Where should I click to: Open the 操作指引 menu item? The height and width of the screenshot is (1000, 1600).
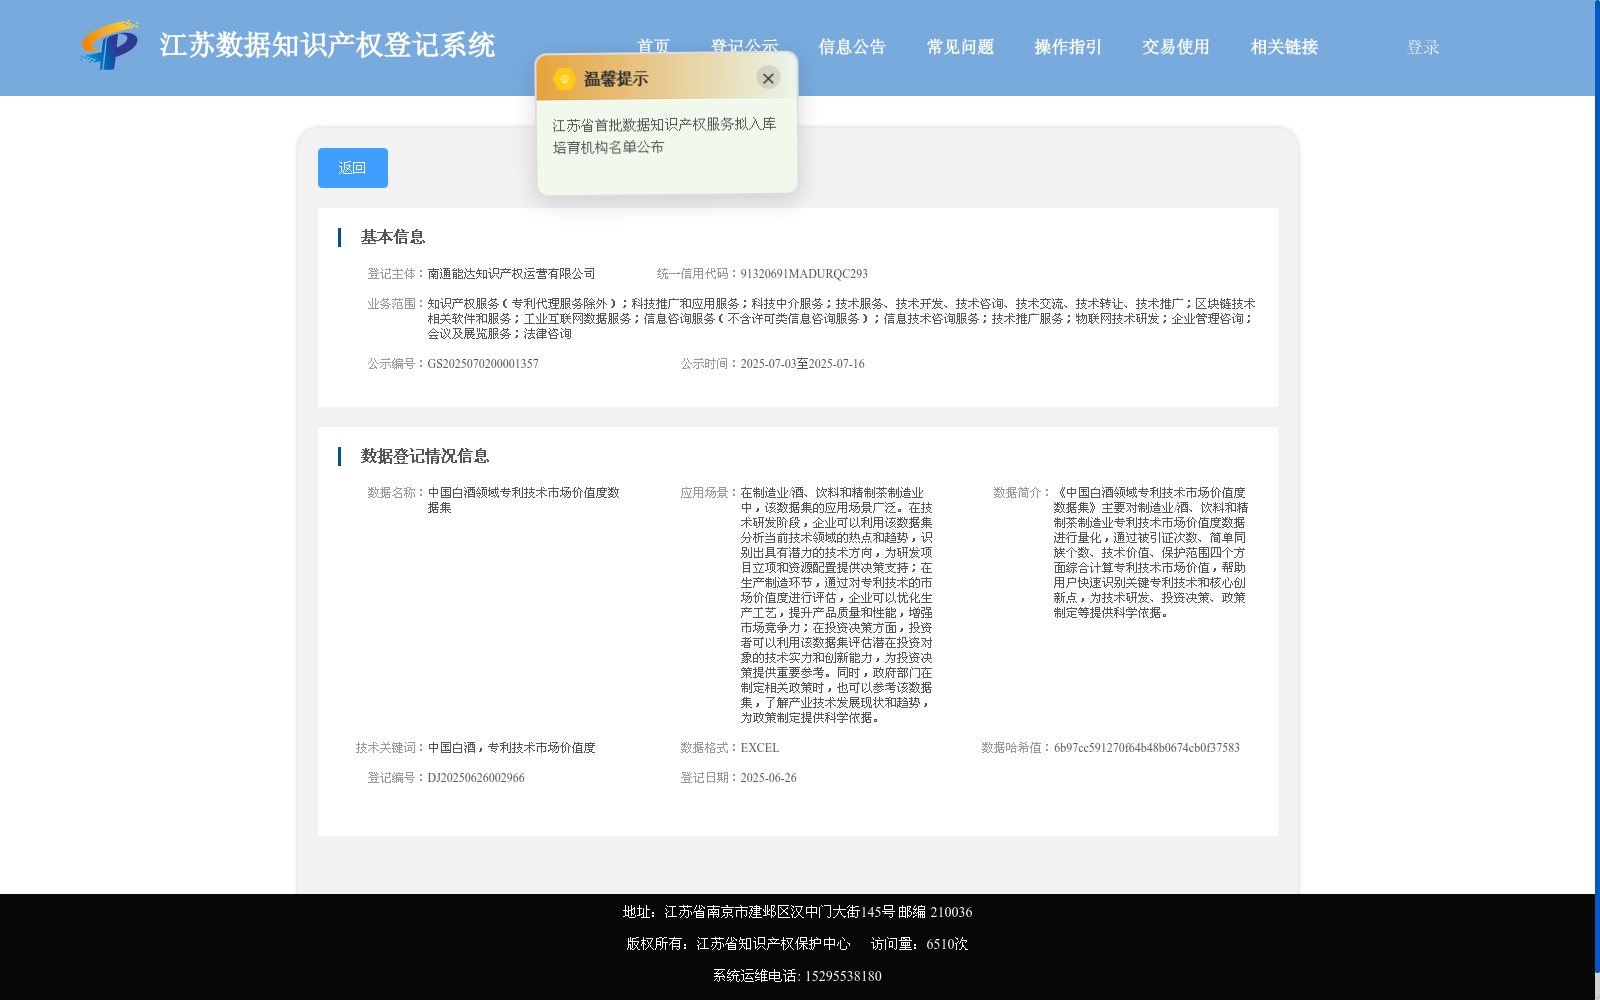1068,47
